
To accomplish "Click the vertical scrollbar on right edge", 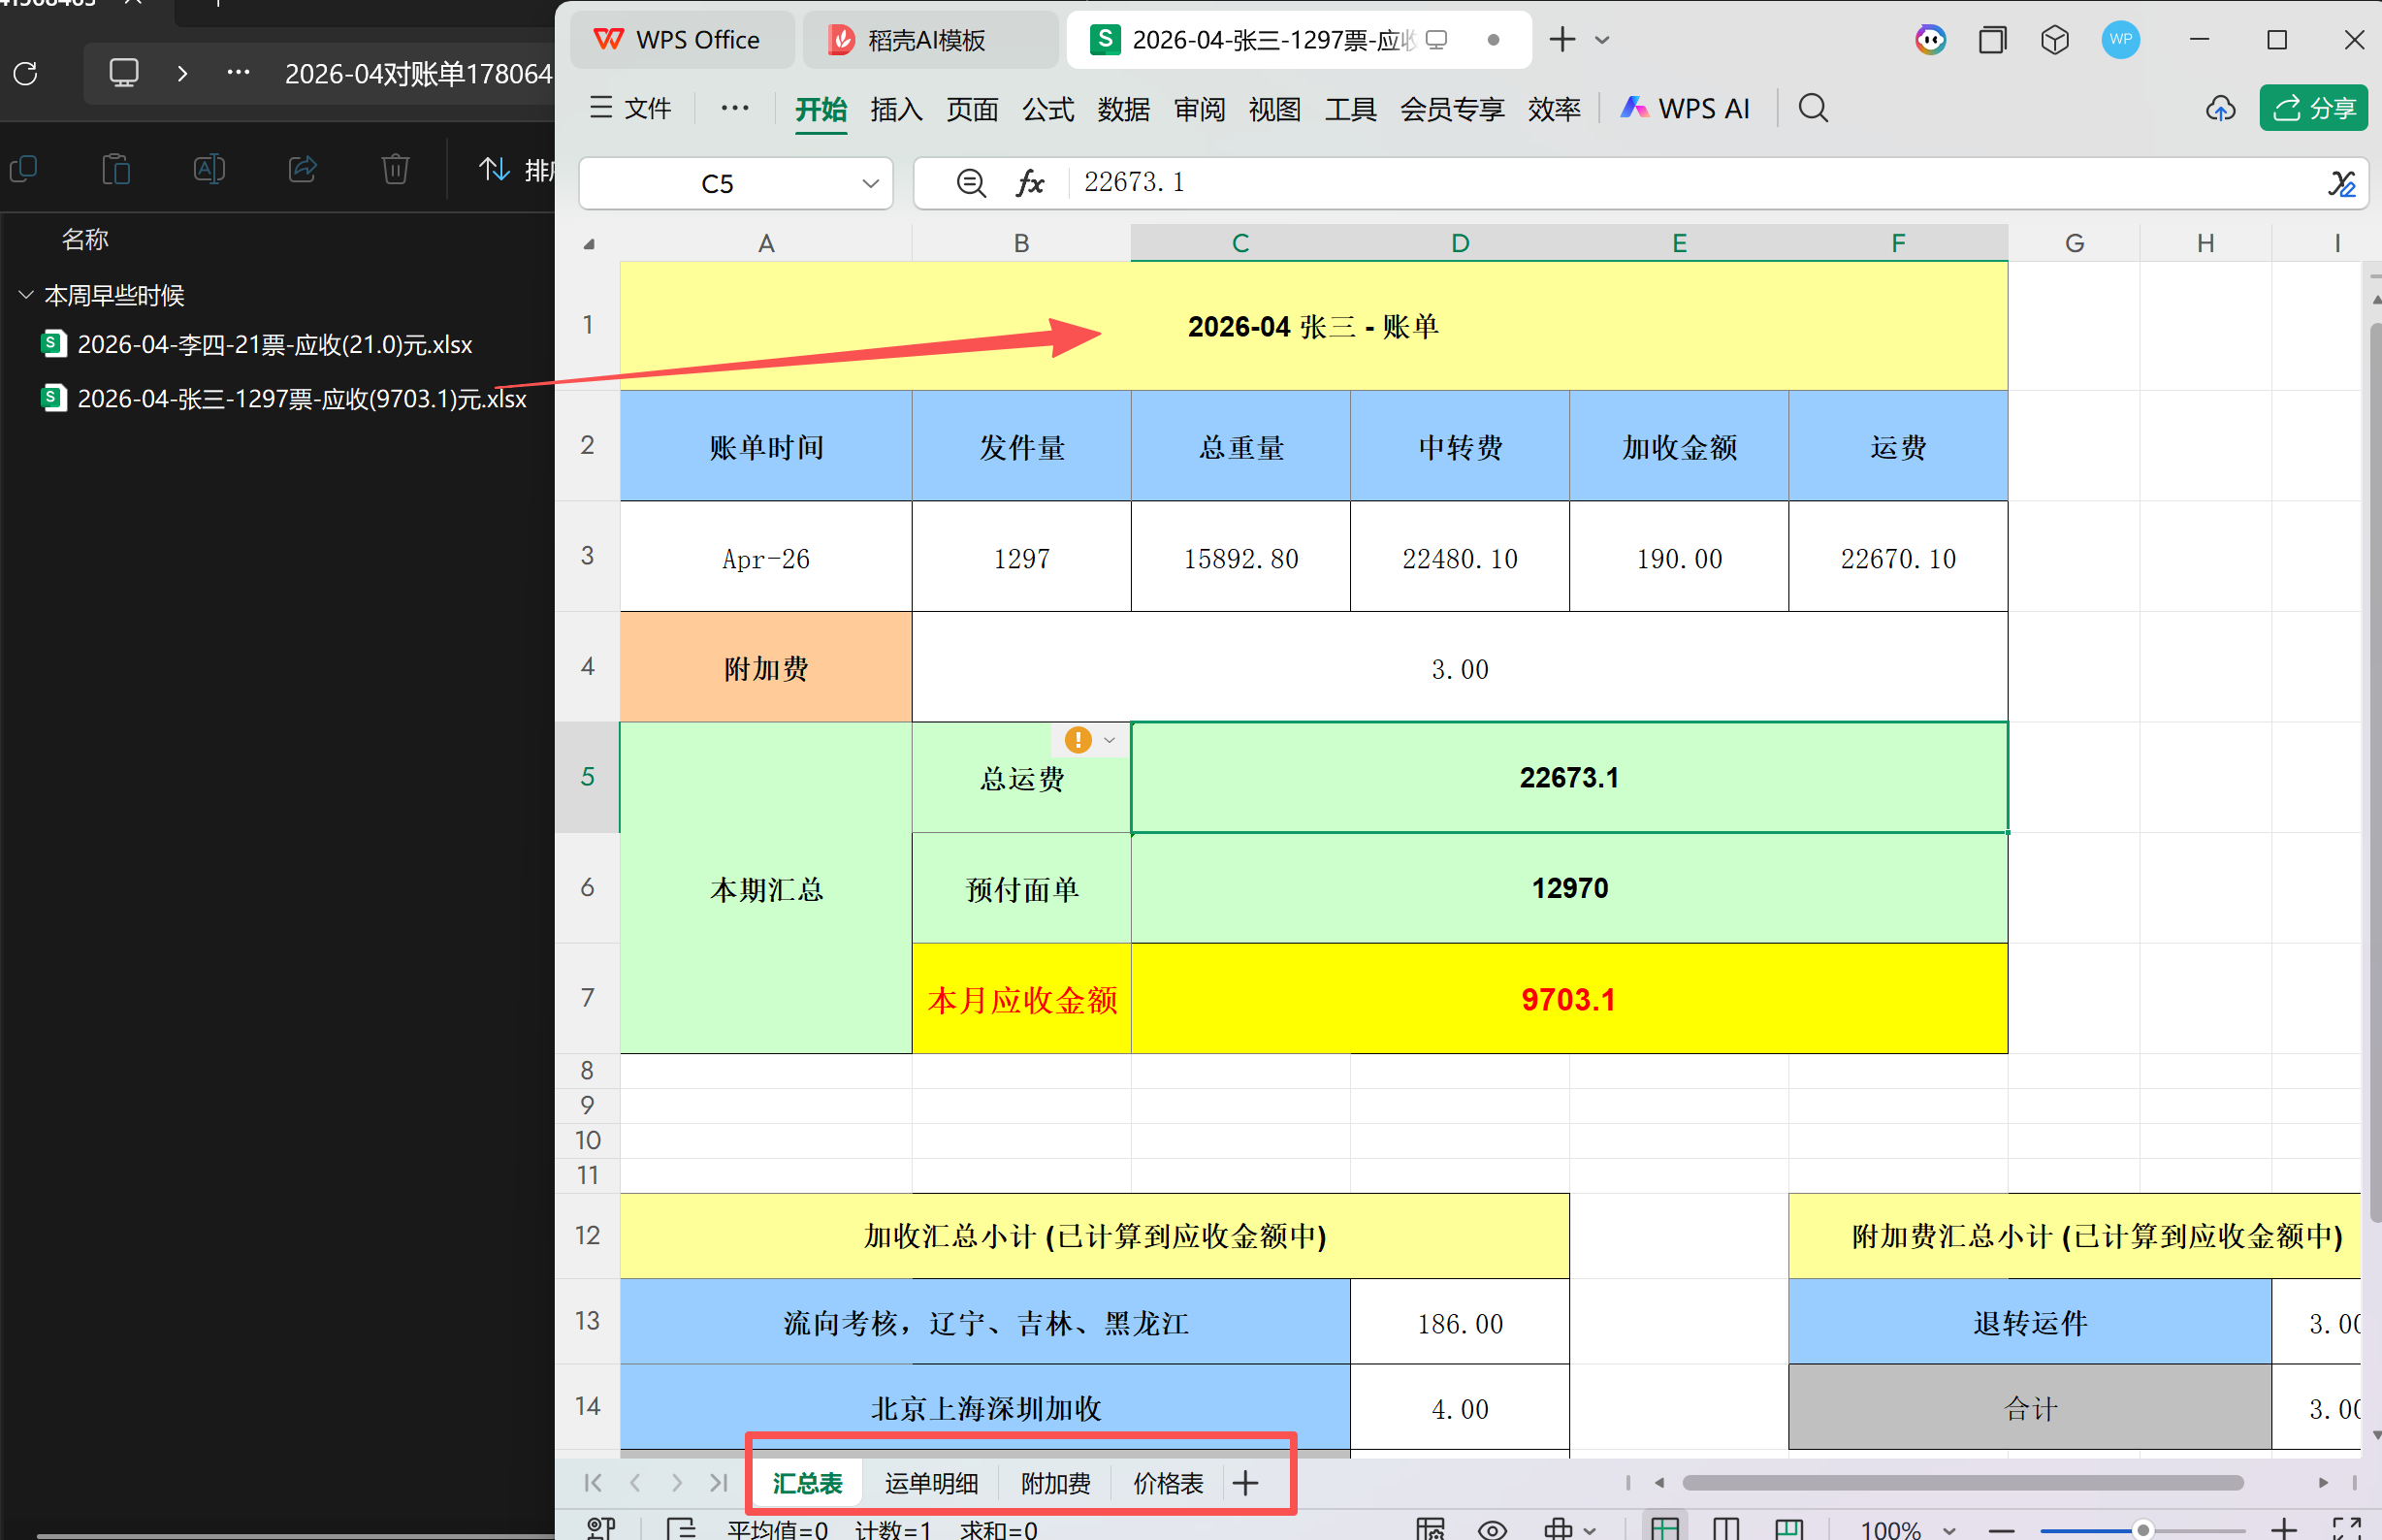I will [2374, 770].
